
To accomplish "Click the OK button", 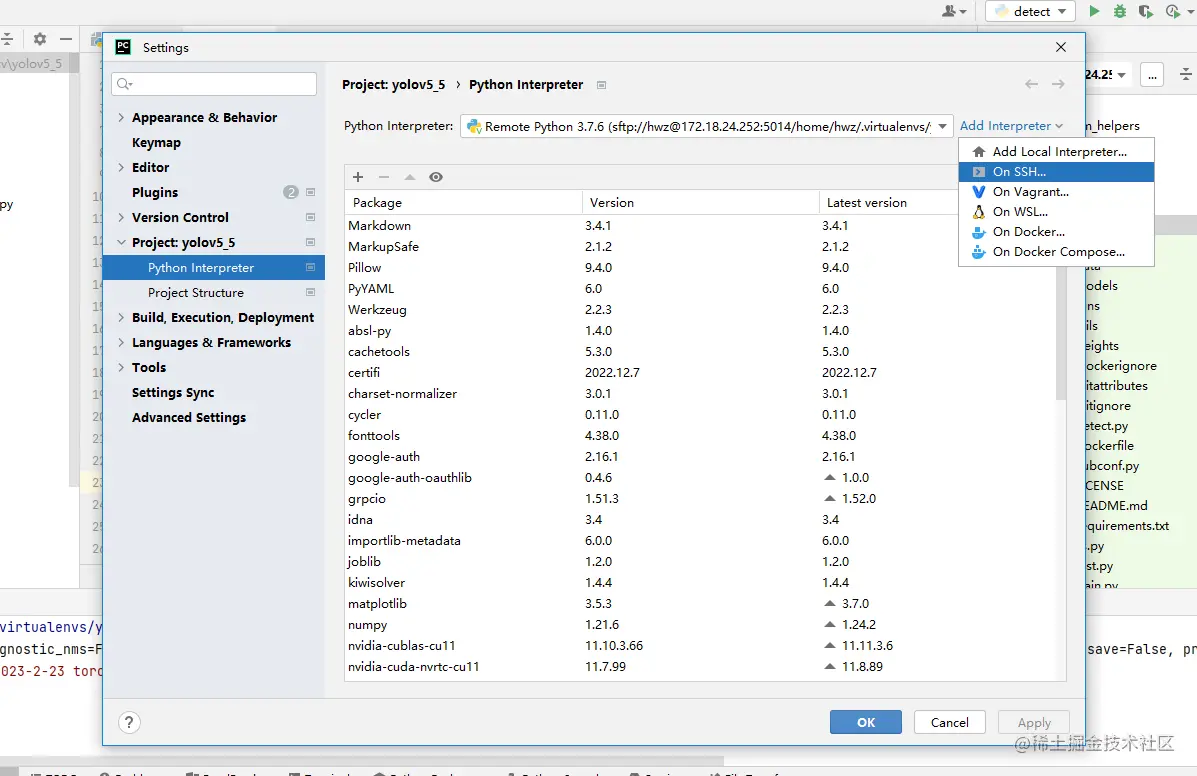I will [x=866, y=722].
